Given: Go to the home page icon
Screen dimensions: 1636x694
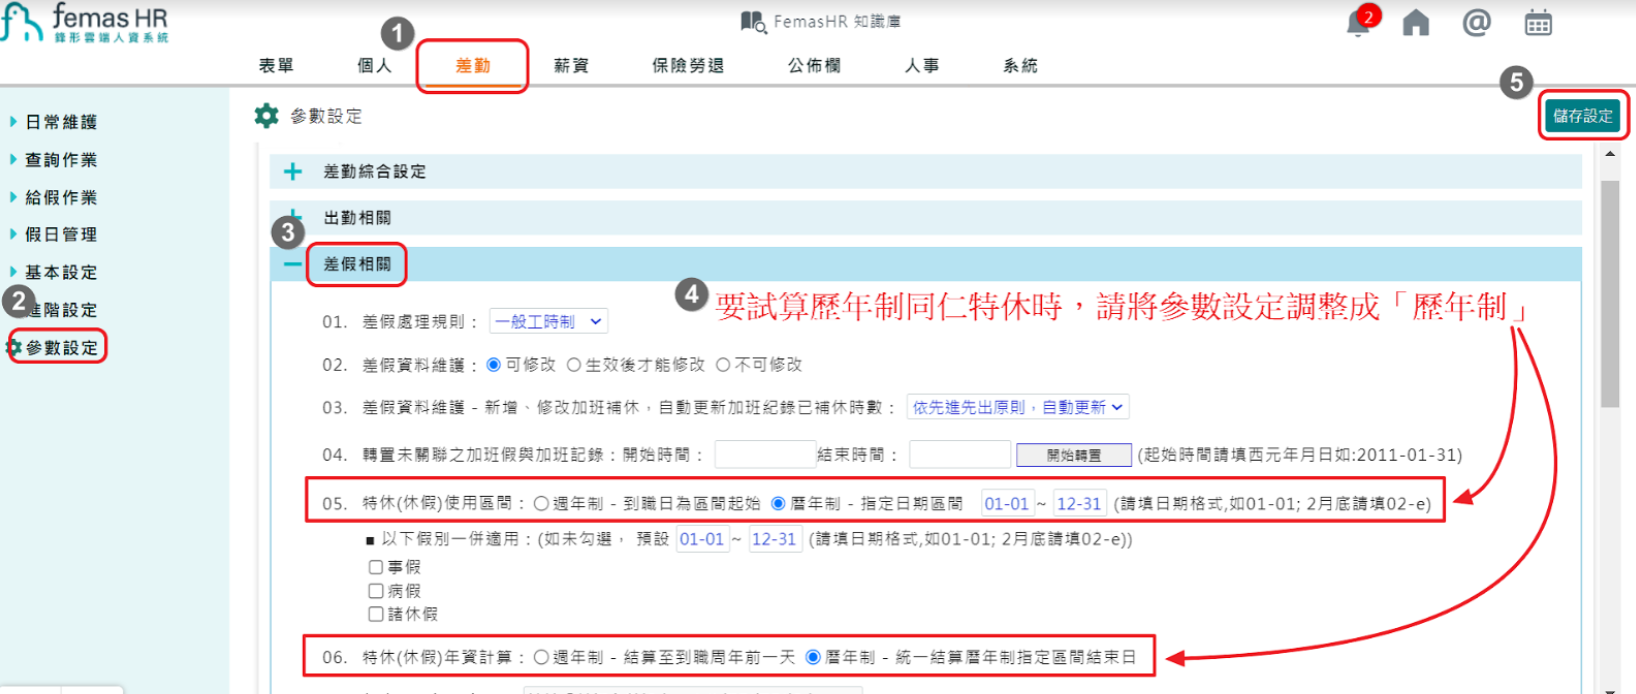Looking at the screenshot, I should click(x=1416, y=22).
